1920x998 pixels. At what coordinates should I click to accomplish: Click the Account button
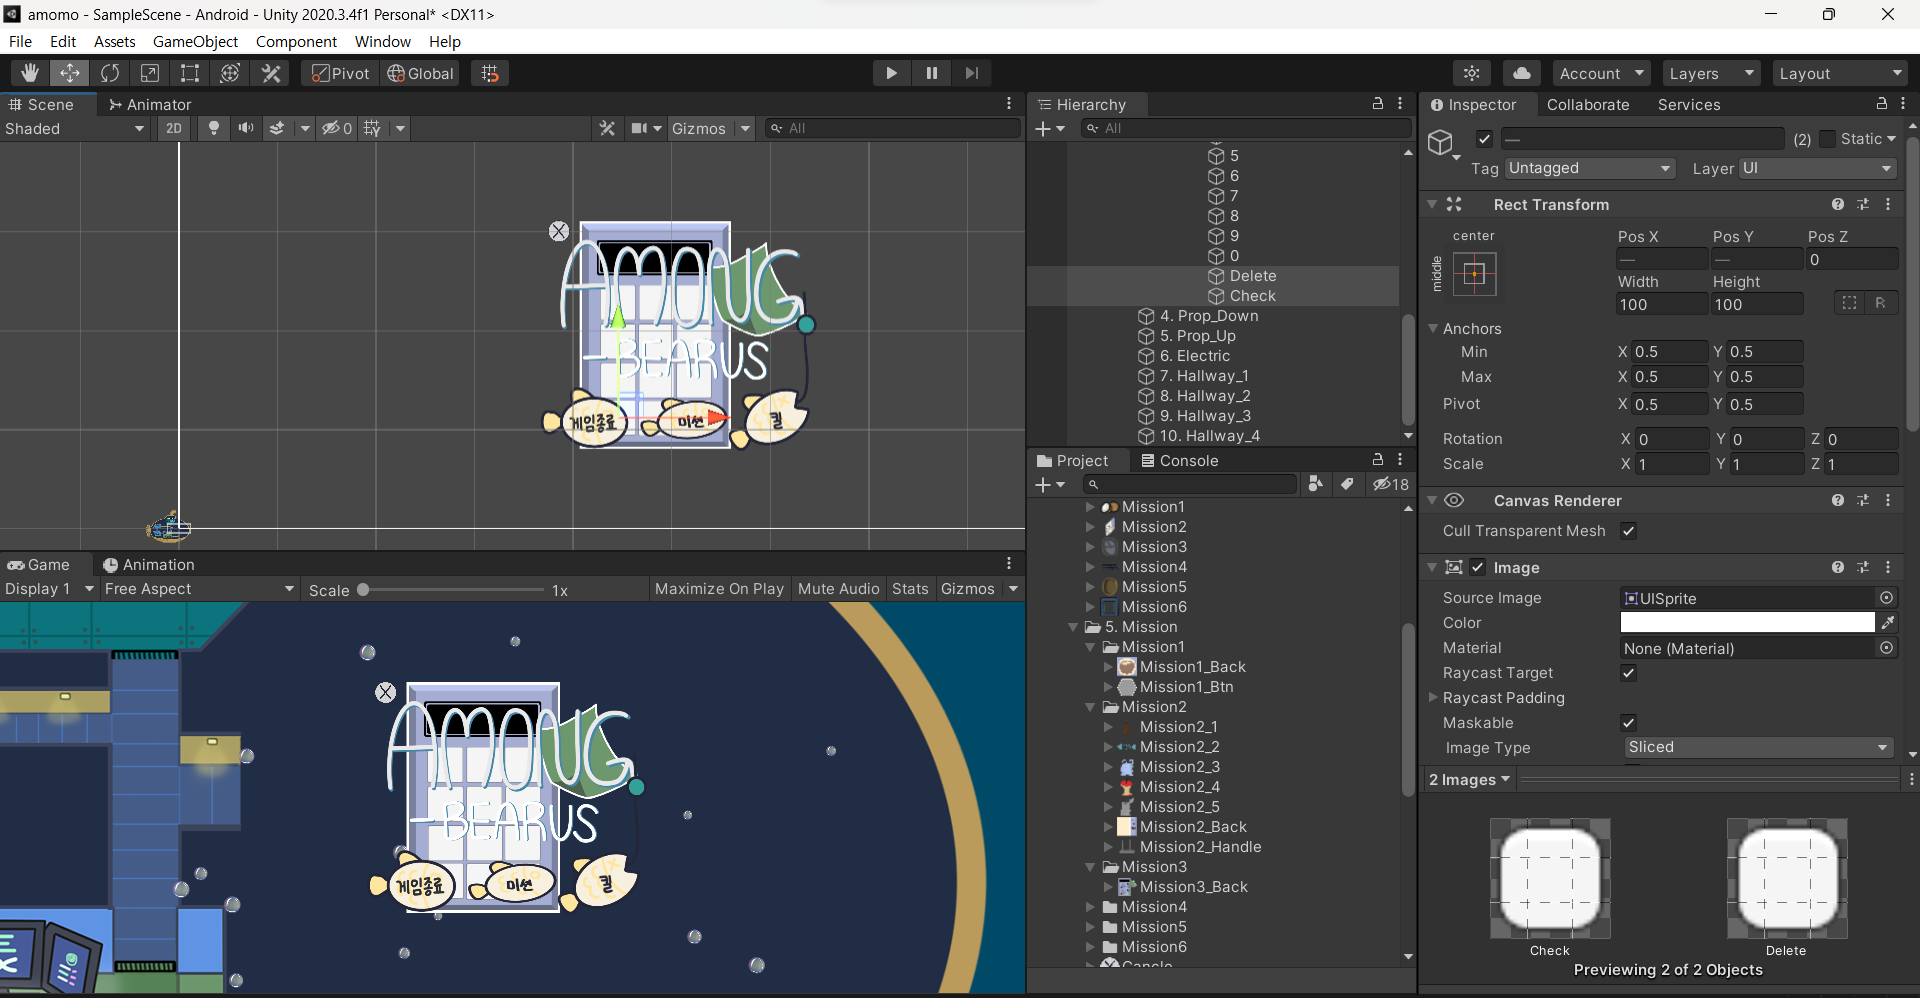coord(1601,73)
